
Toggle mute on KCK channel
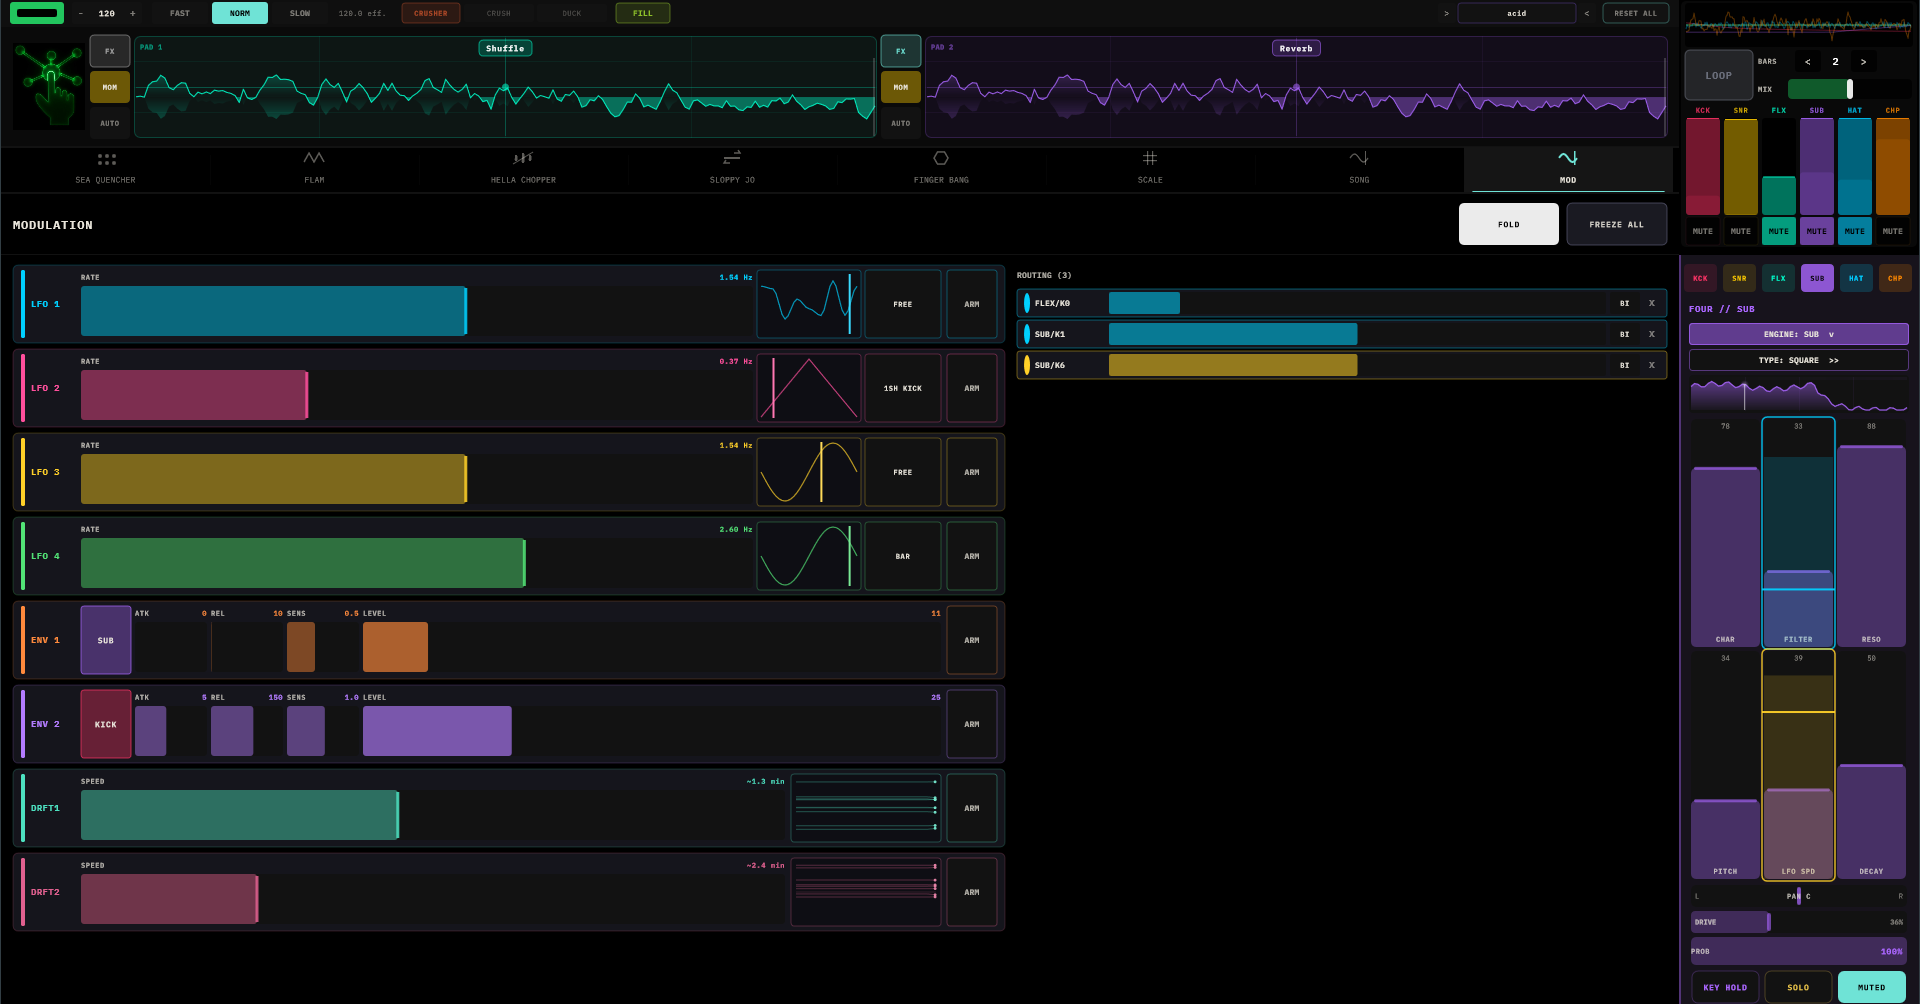click(x=1702, y=231)
